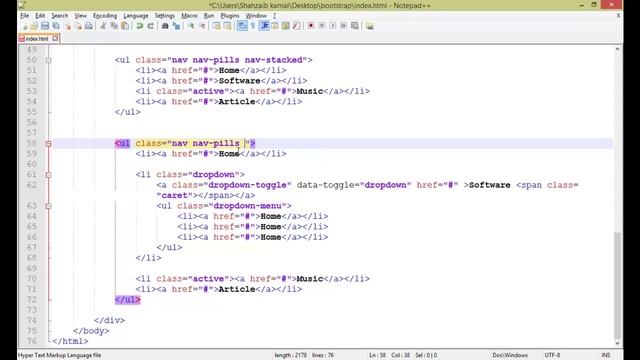Click the word 'Software' on line 62

489,185
